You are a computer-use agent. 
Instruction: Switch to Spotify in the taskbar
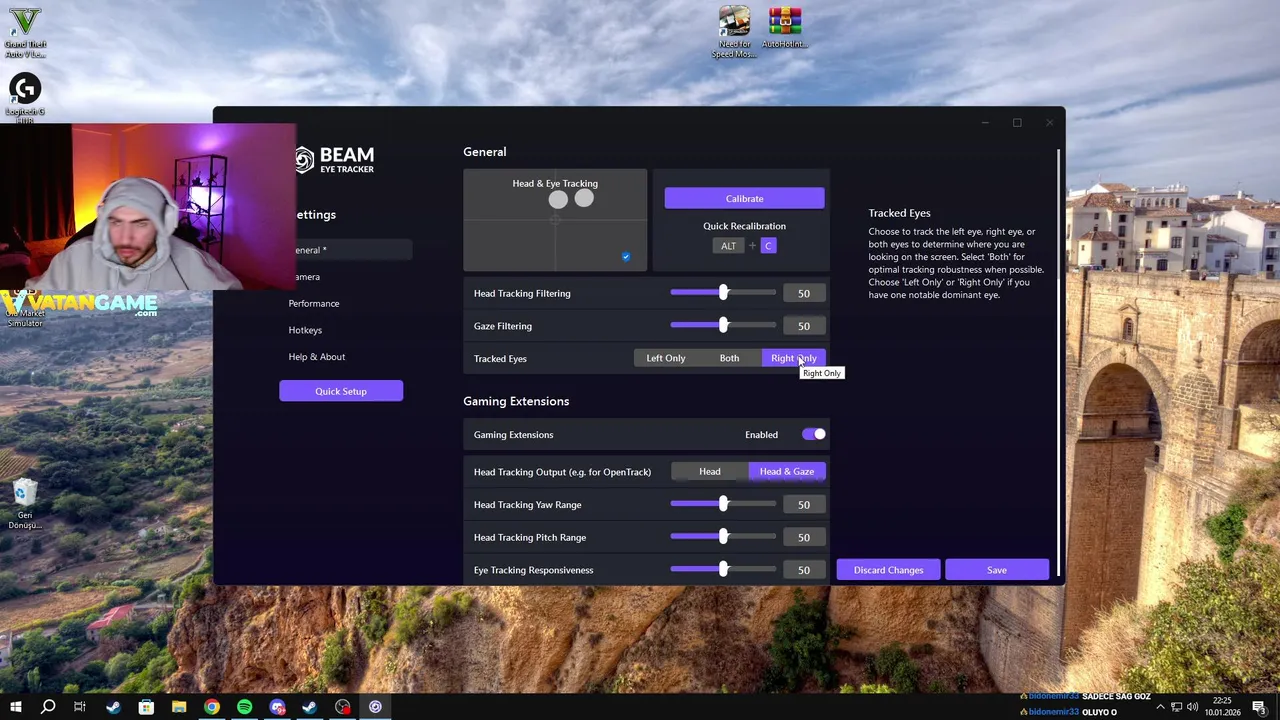[x=245, y=707]
